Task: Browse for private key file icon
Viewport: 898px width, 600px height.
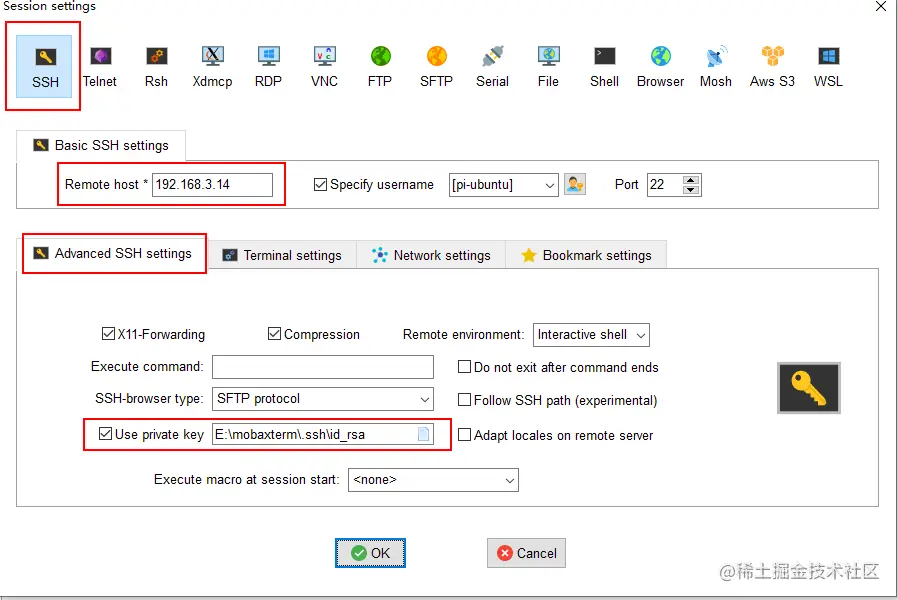Action: coord(423,434)
